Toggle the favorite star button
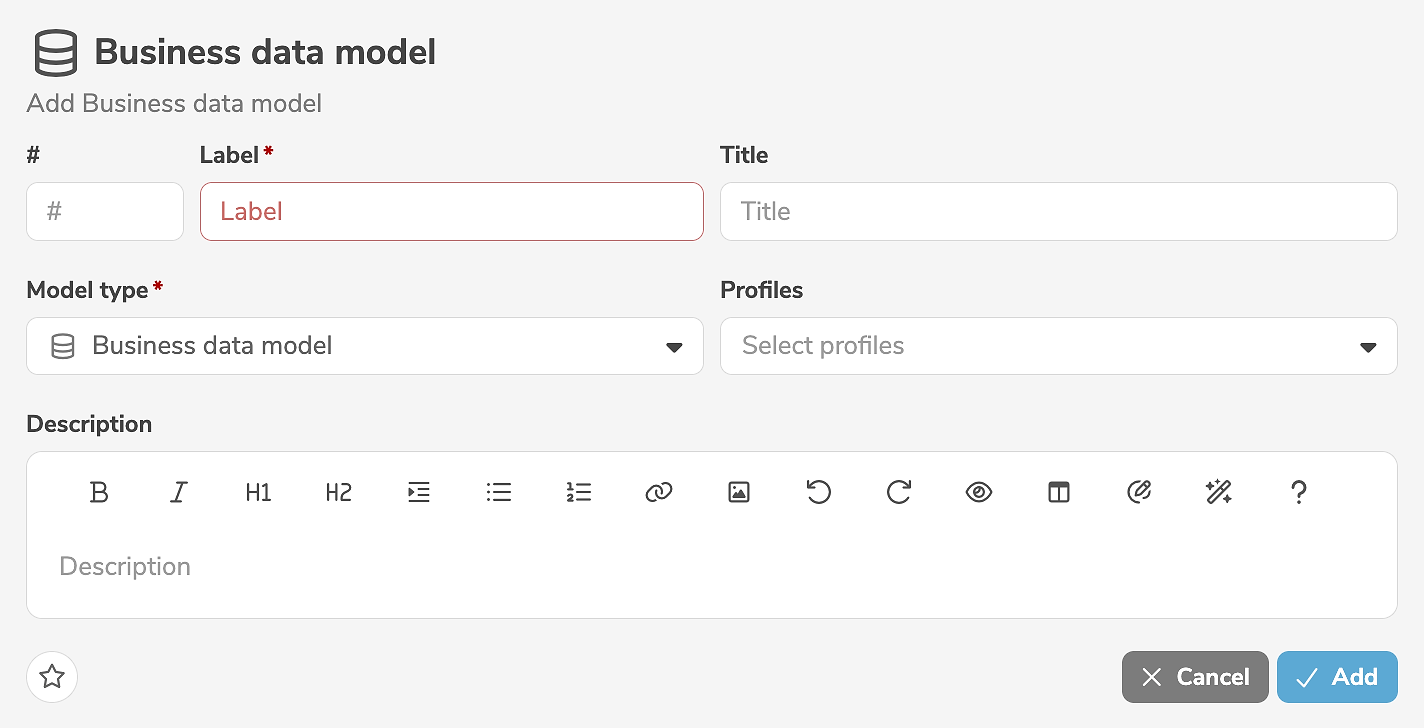Screen dimensions: 1424x728 [52, 677]
